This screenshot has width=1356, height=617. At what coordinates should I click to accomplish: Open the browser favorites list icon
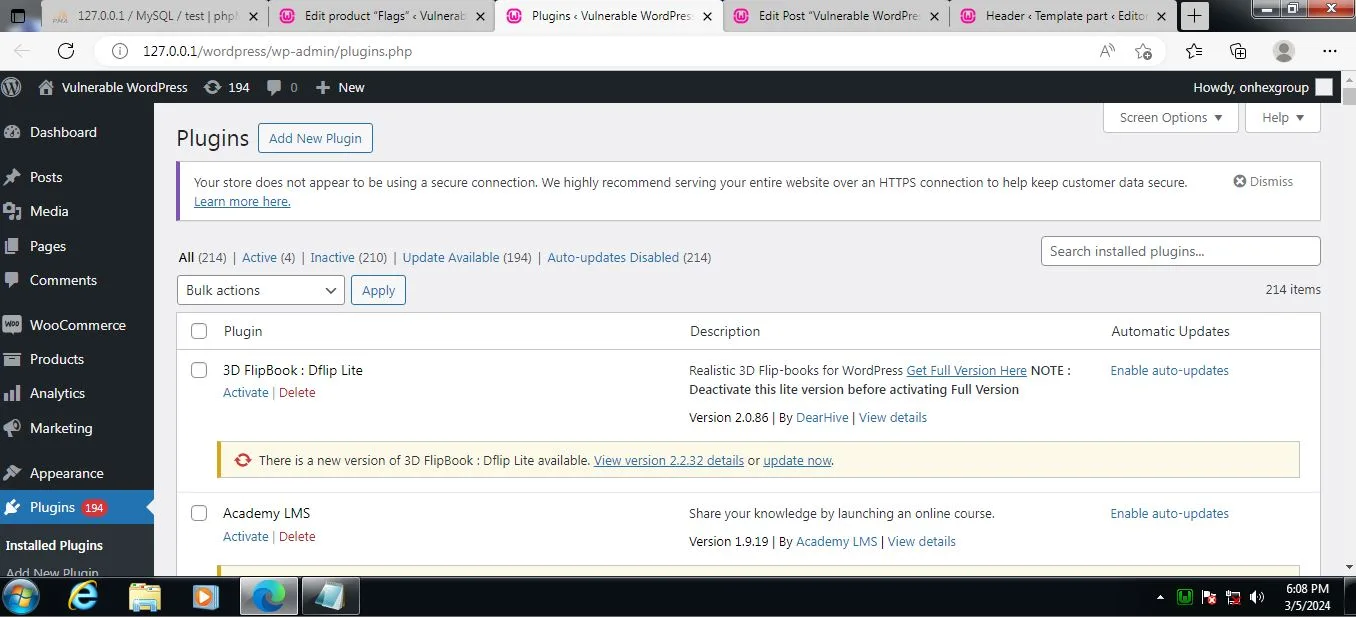point(1194,51)
